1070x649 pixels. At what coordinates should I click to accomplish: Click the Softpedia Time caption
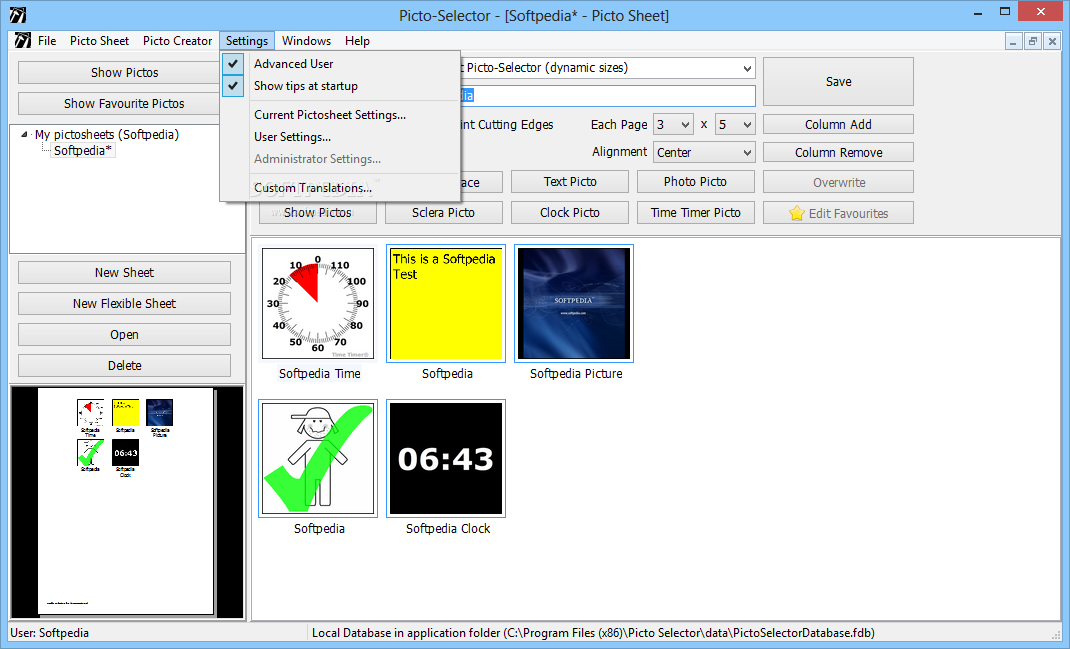319,374
